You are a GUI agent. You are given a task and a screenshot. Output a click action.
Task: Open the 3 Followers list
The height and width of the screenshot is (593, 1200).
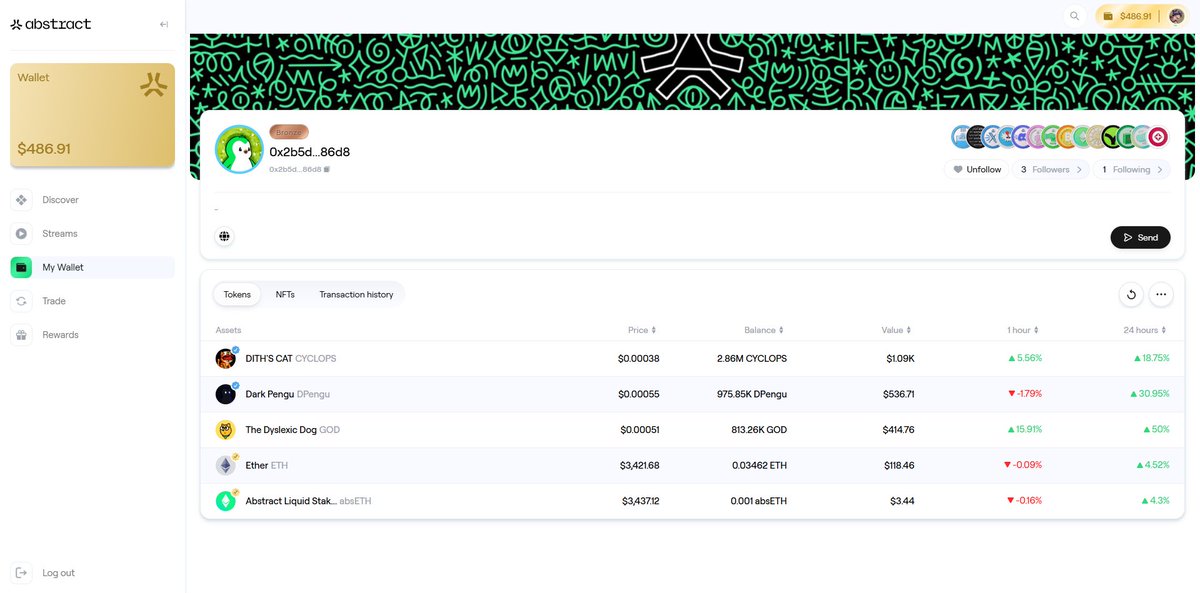point(1050,170)
